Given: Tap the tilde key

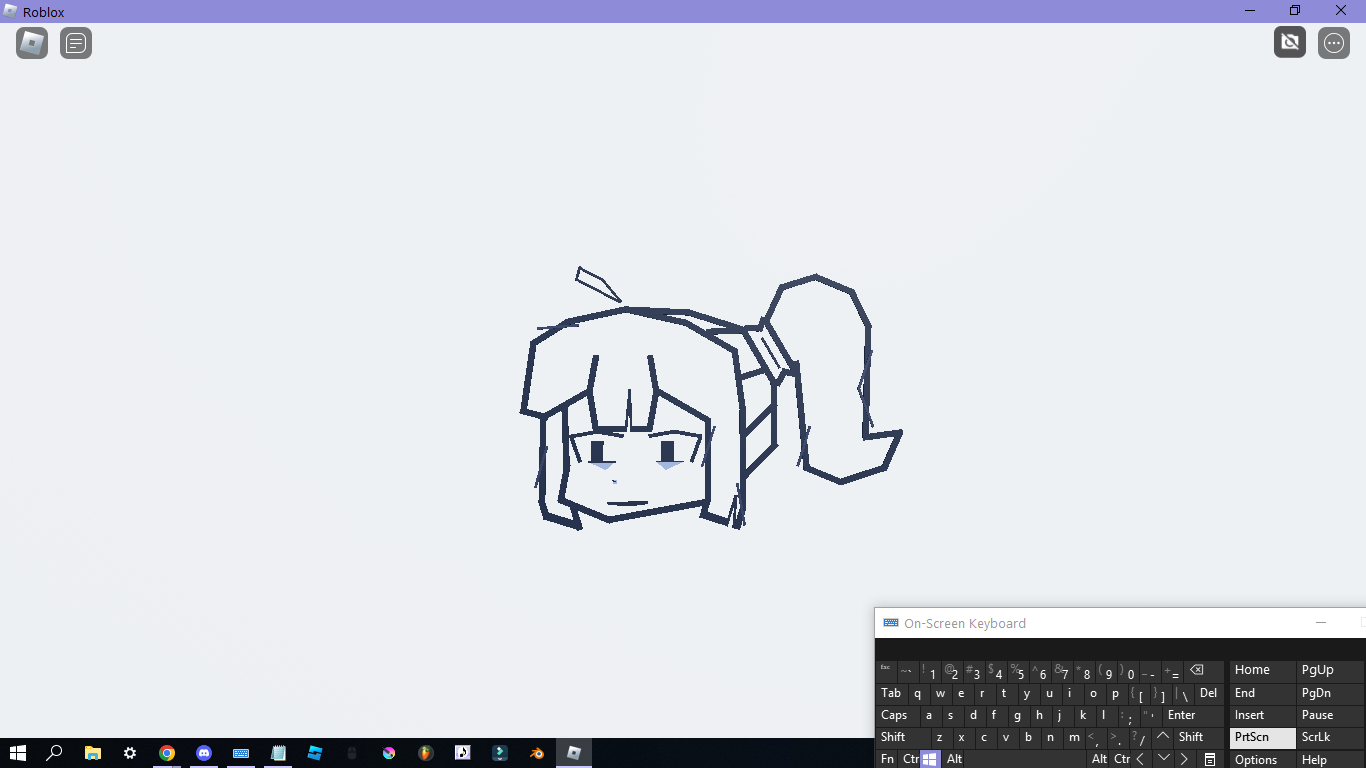Looking at the screenshot, I should click(908, 671).
